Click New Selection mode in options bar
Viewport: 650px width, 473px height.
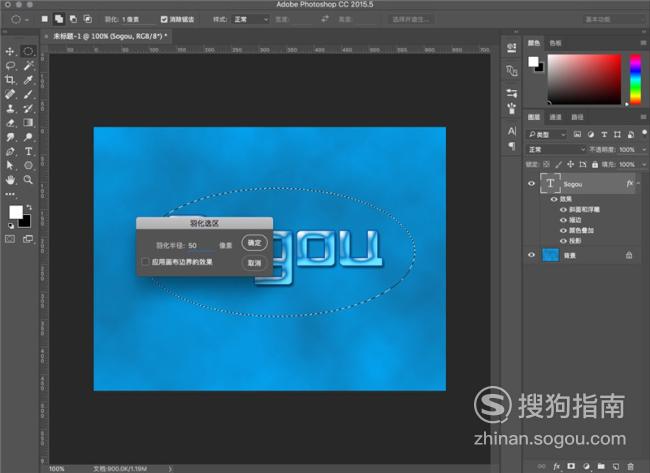coord(44,19)
